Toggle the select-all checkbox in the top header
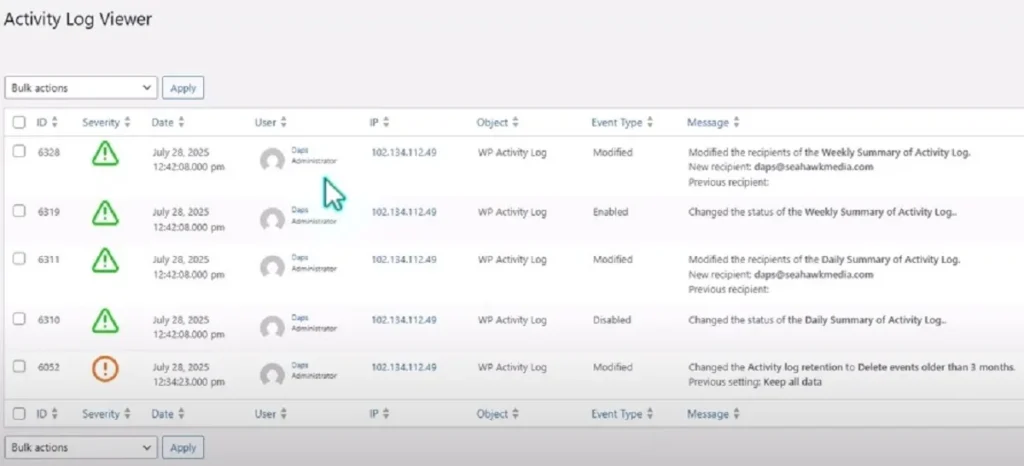The width and height of the screenshot is (1024, 466). (20, 122)
